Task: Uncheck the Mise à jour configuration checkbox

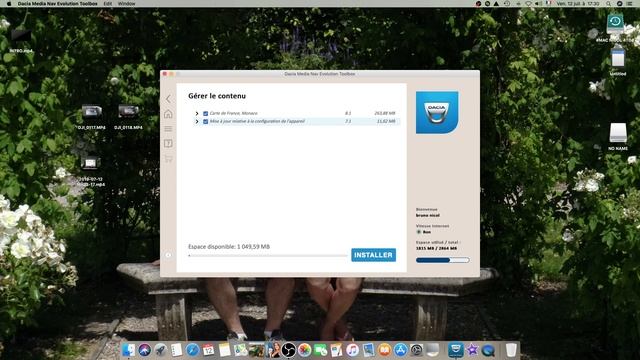Action: pos(206,122)
